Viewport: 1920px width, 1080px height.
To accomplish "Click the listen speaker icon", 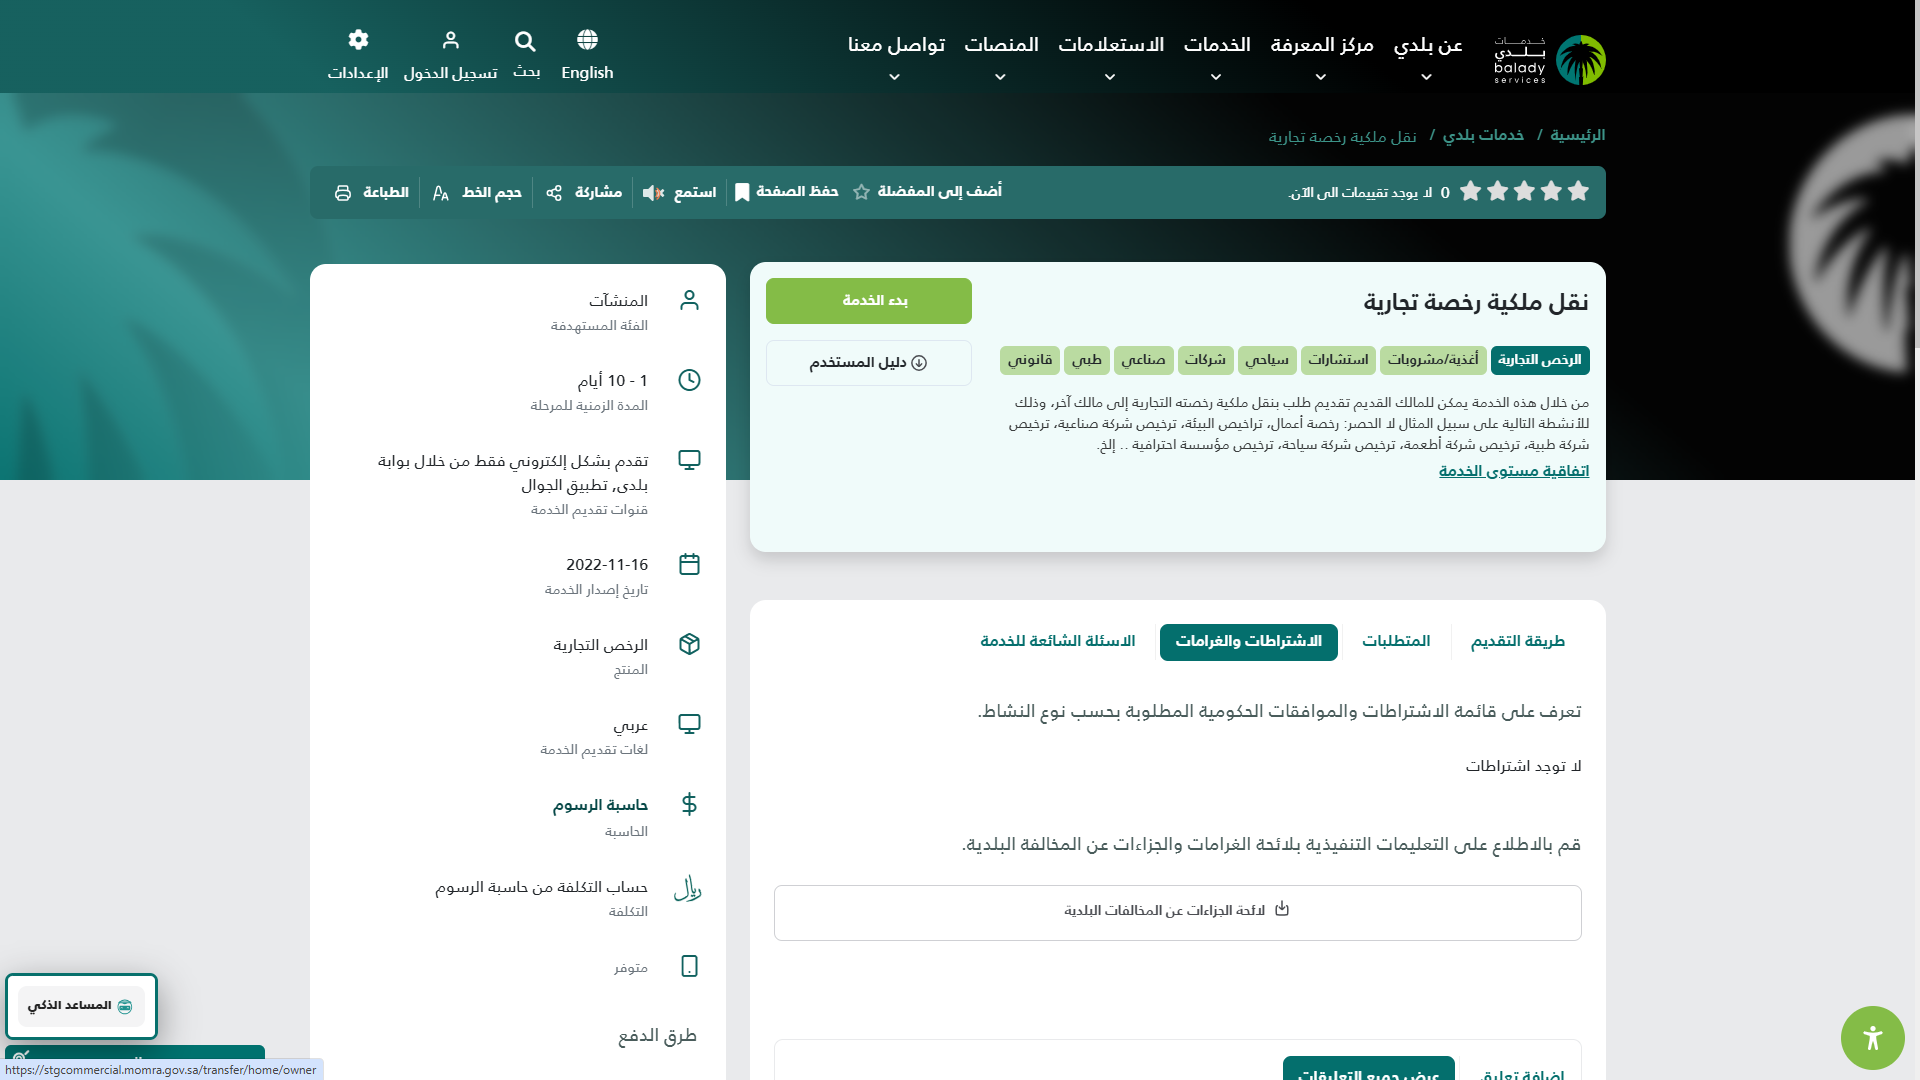I will click(653, 193).
